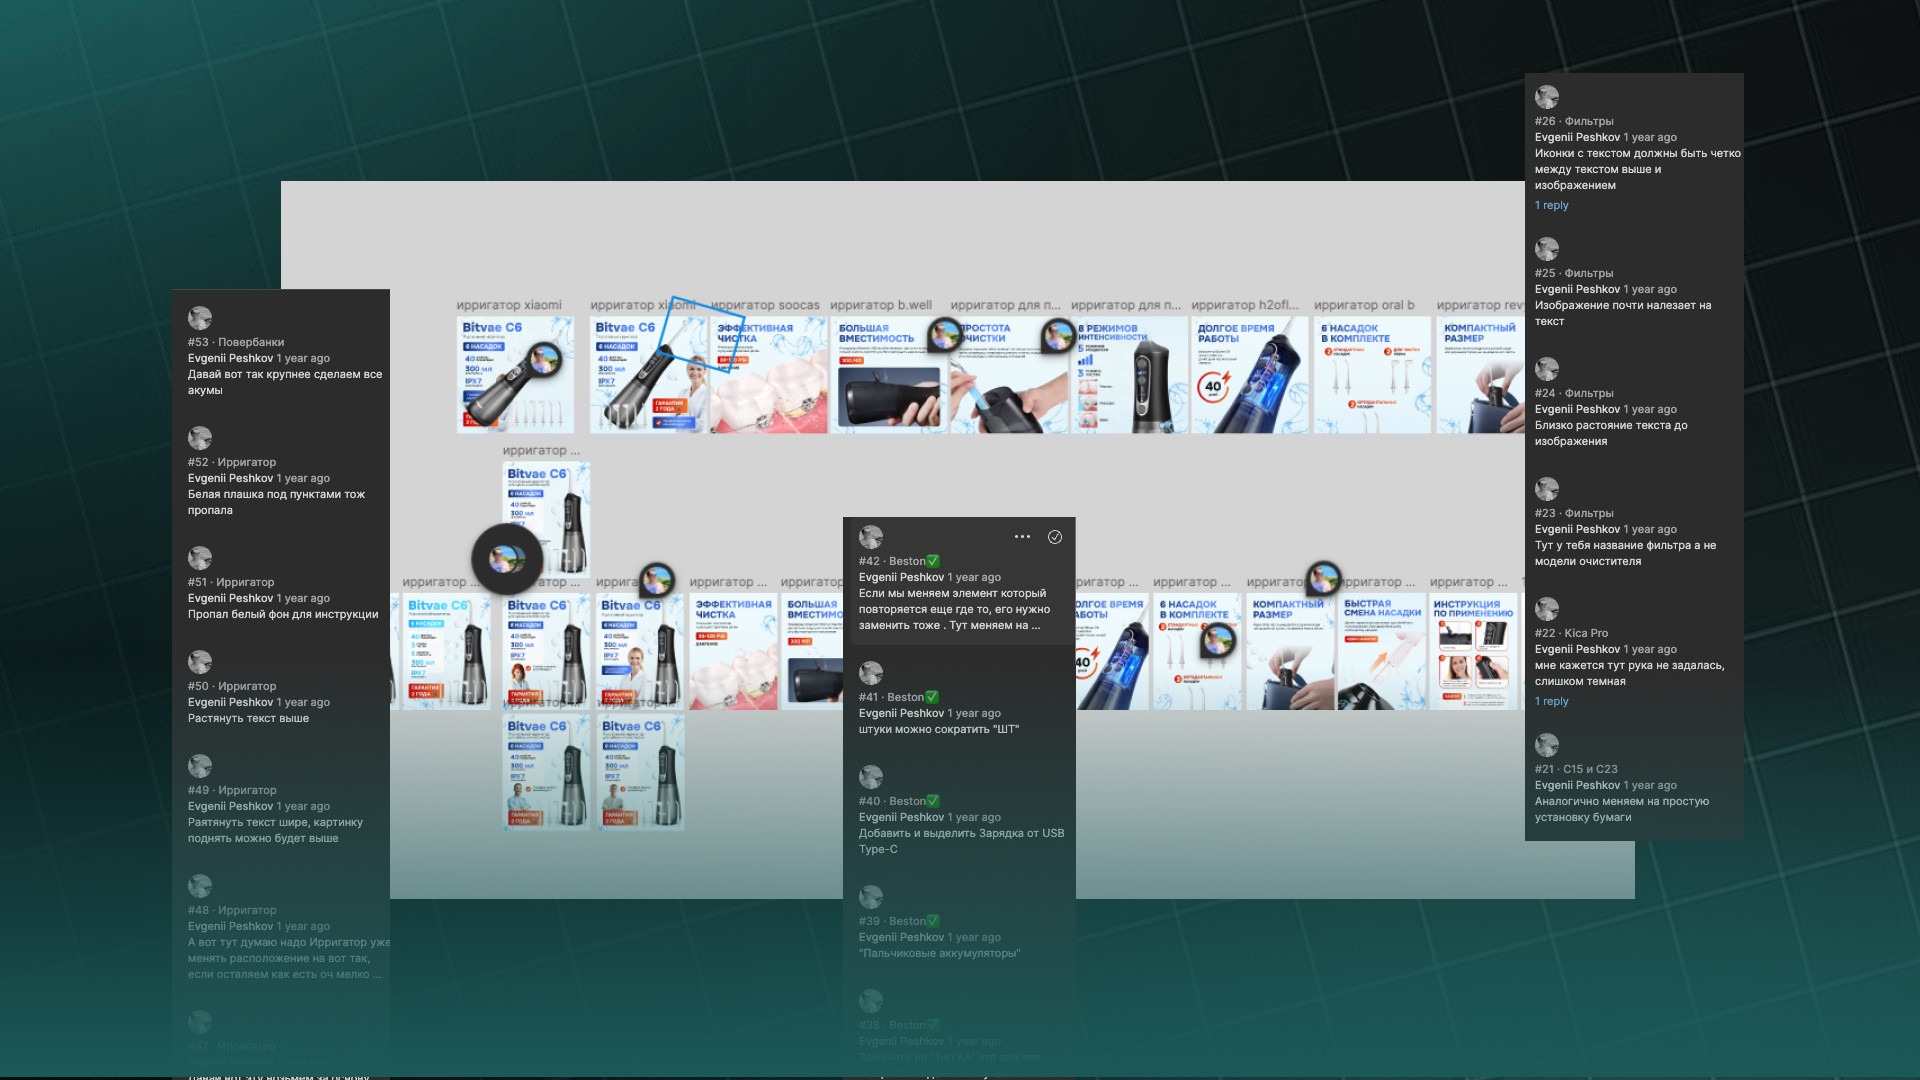Open comment pin on first ирригатор xiaomi frame
This screenshot has height=1080, width=1920.
click(x=545, y=359)
